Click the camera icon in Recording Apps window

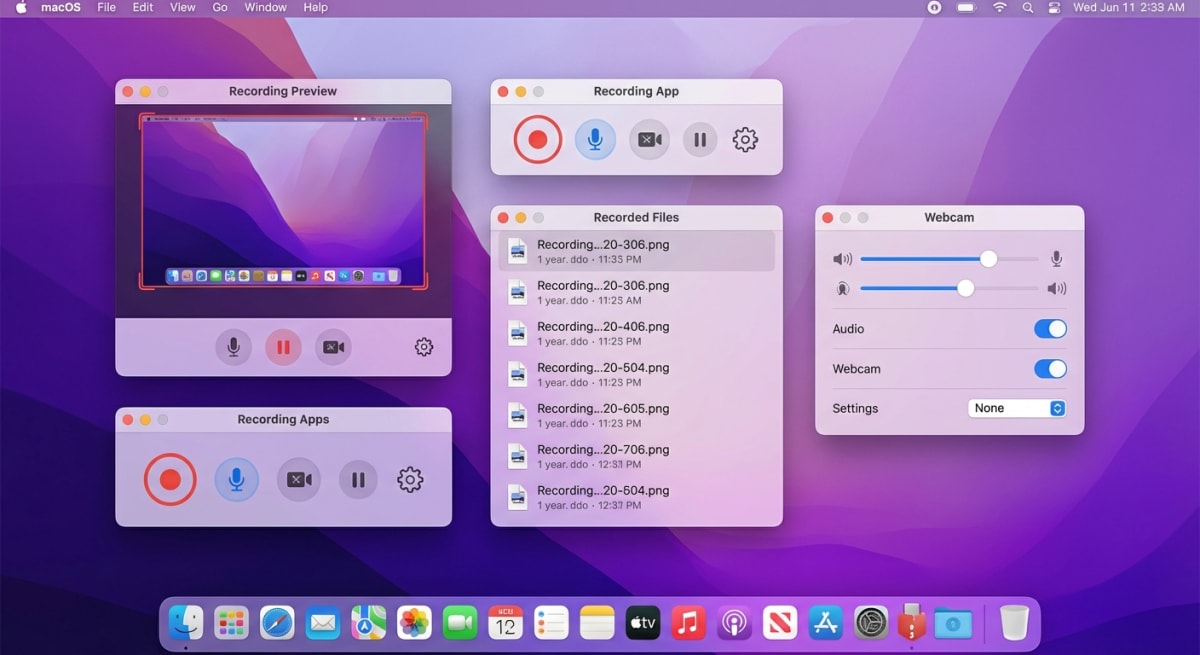[299, 480]
